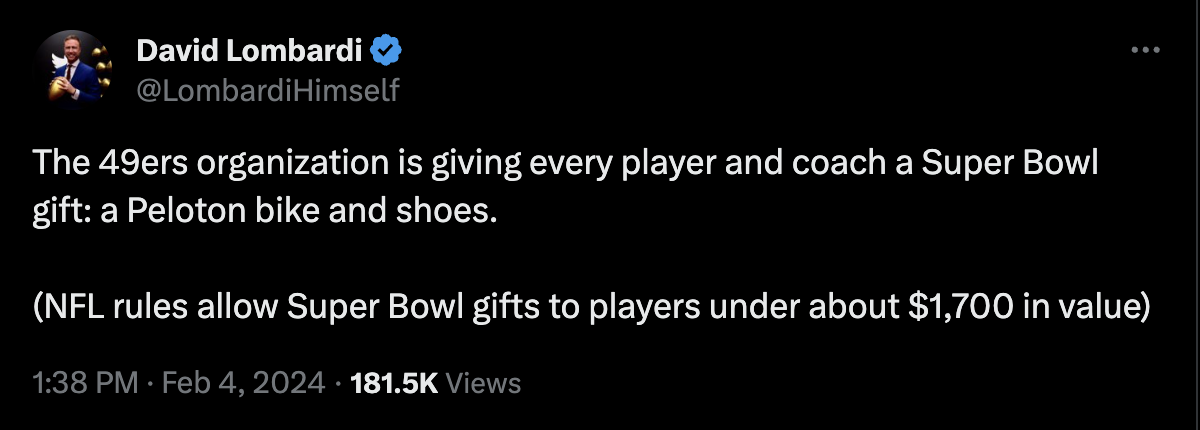Open the David Lombardi display name link
Image resolution: width=1200 pixels, height=430 pixels.
click(250, 48)
